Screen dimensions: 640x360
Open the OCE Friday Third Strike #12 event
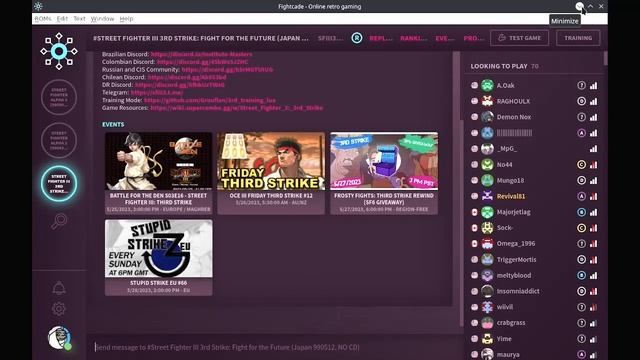coord(271,173)
